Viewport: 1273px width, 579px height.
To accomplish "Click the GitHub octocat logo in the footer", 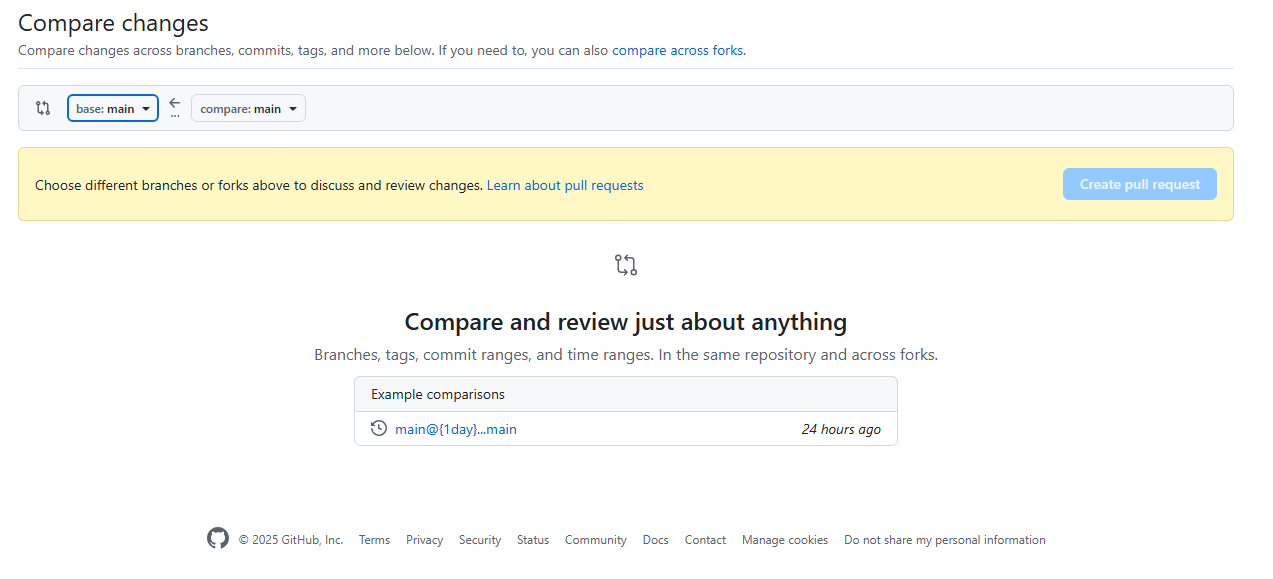I will (x=217, y=538).
